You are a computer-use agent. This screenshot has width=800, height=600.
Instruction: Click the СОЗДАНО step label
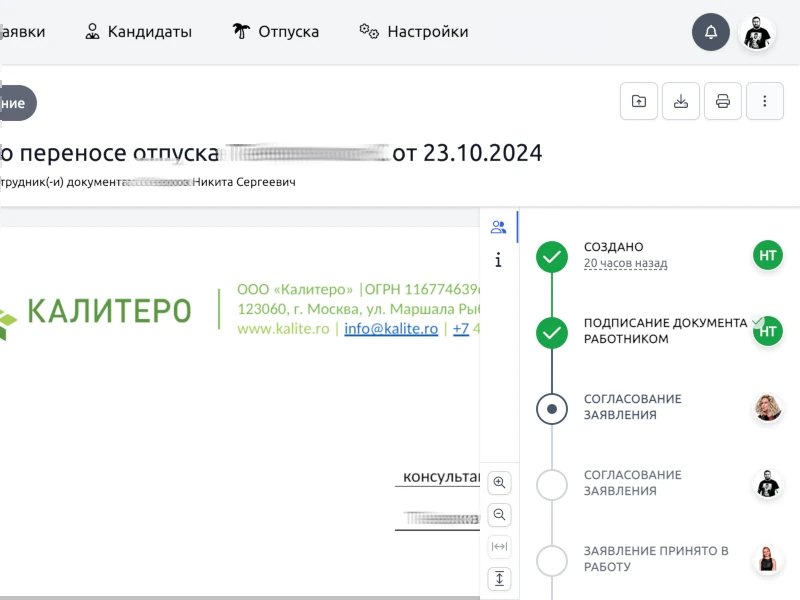613,246
